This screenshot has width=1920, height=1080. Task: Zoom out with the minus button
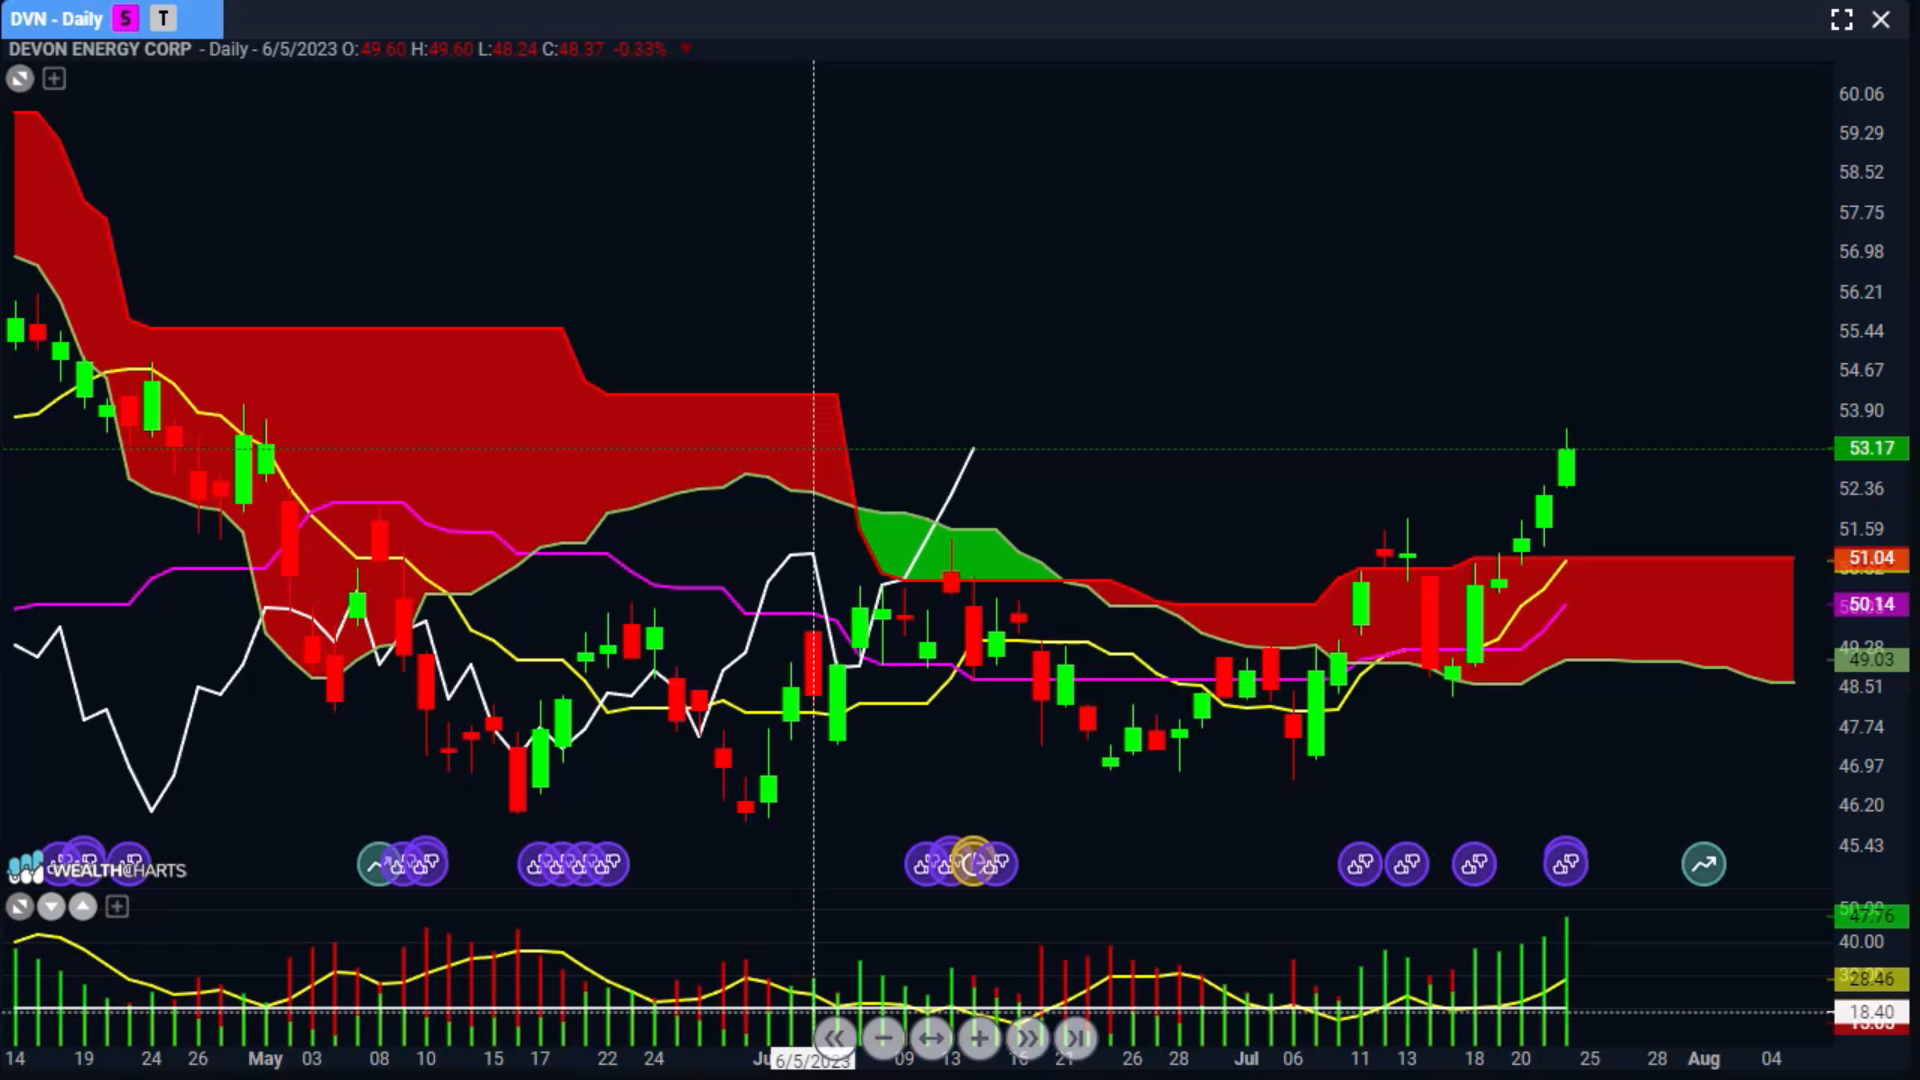tap(882, 1038)
